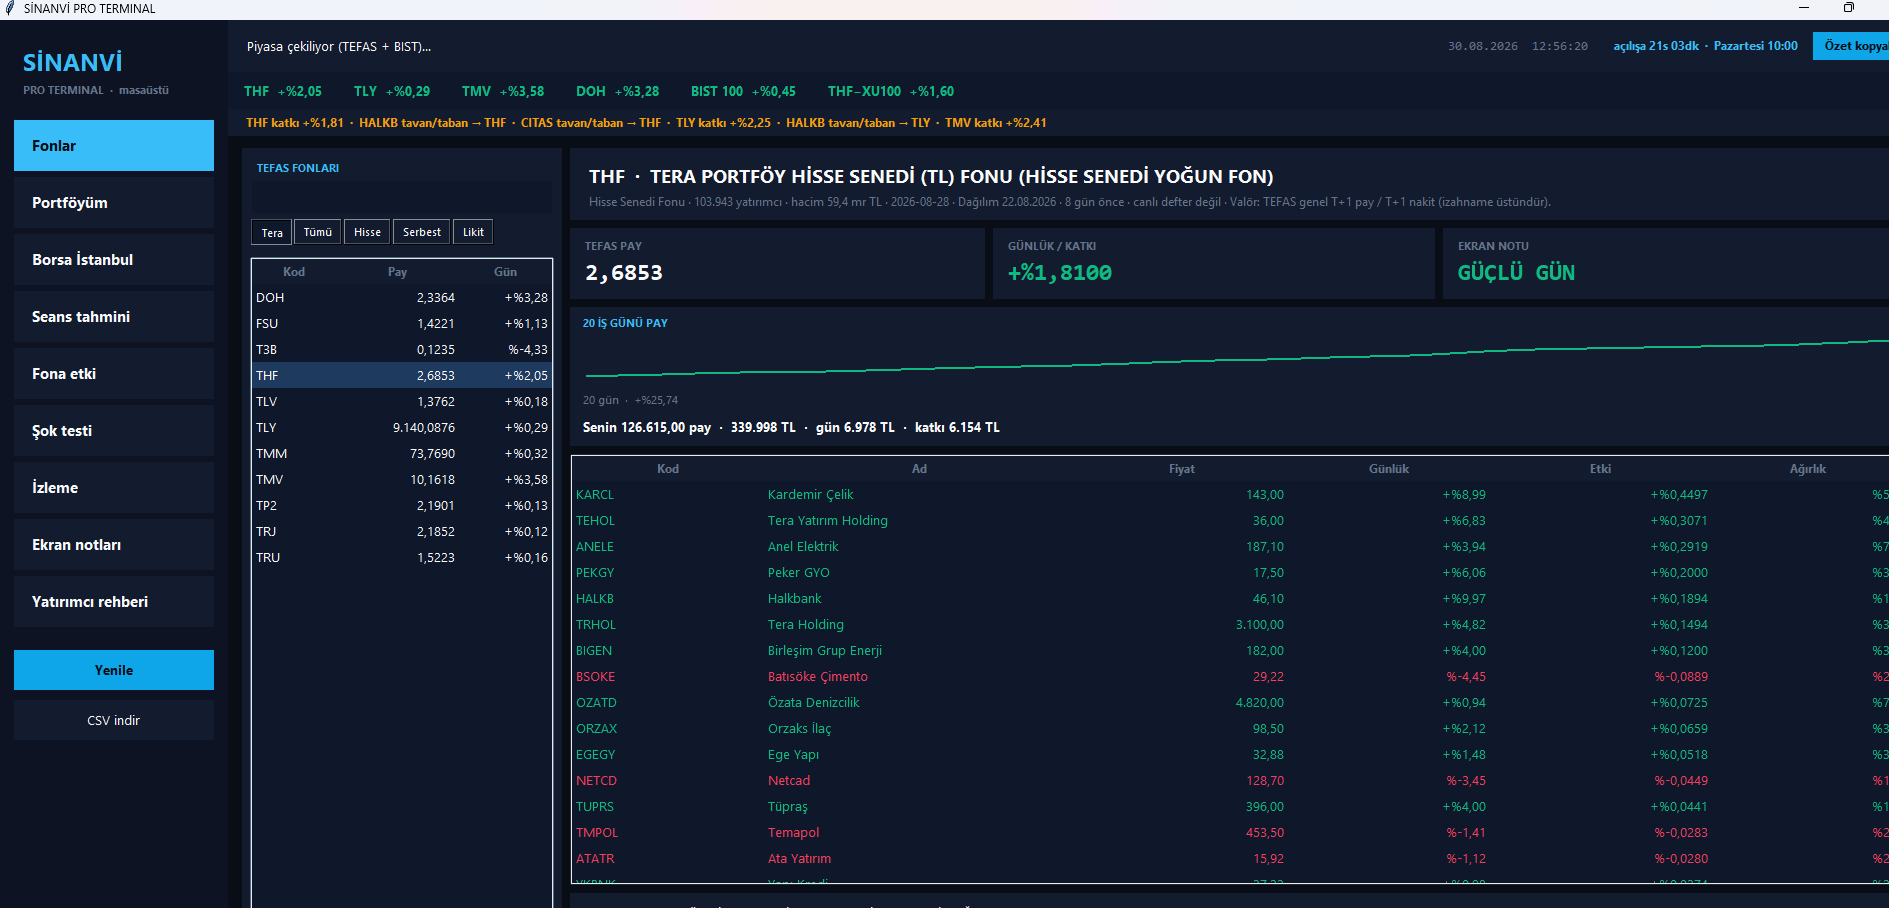Select the DOH fund row
This screenshot has height=908, width=1889.
click(401, 298)
